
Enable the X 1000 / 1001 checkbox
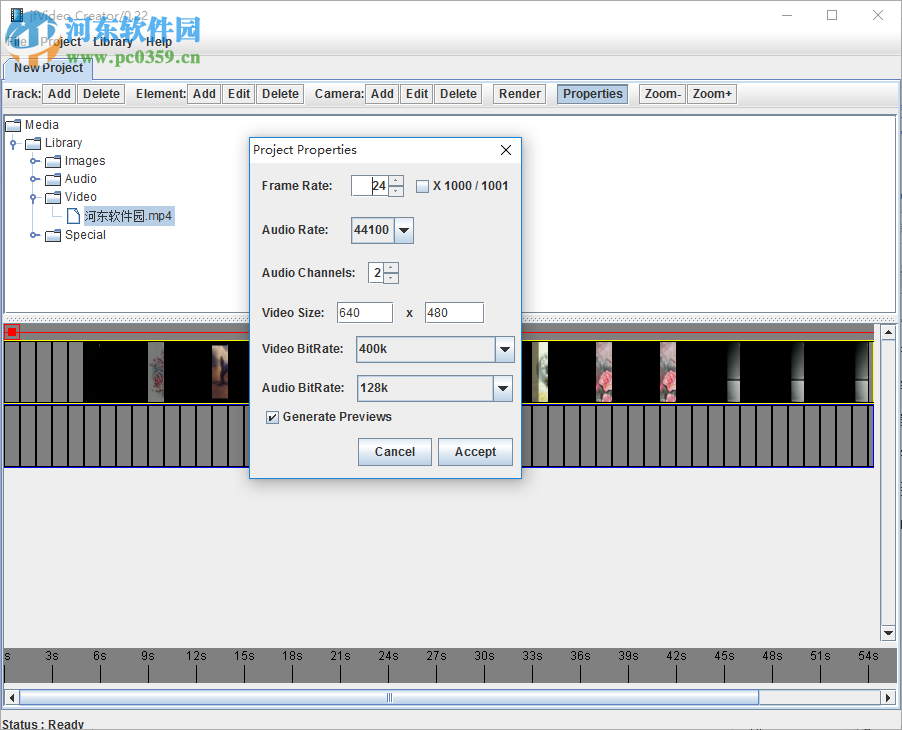click(x=422, y=185)
